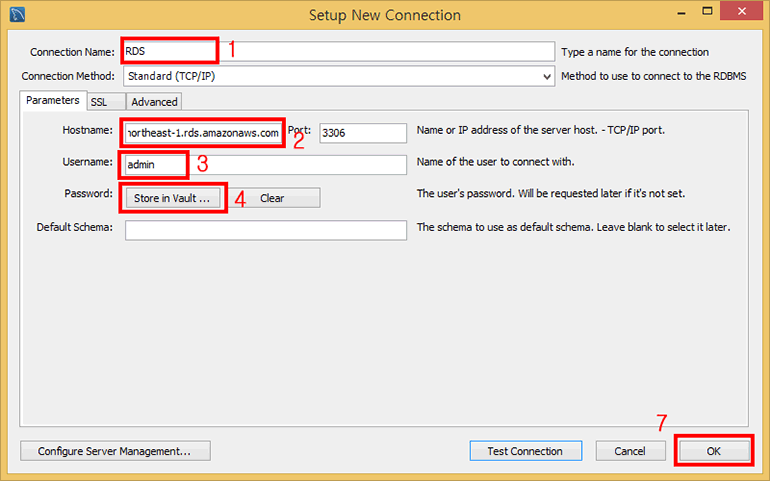The height and width of the screenshot is (481, 770).
Task: Select the Port field showing 3306
Action: [362, 133]
